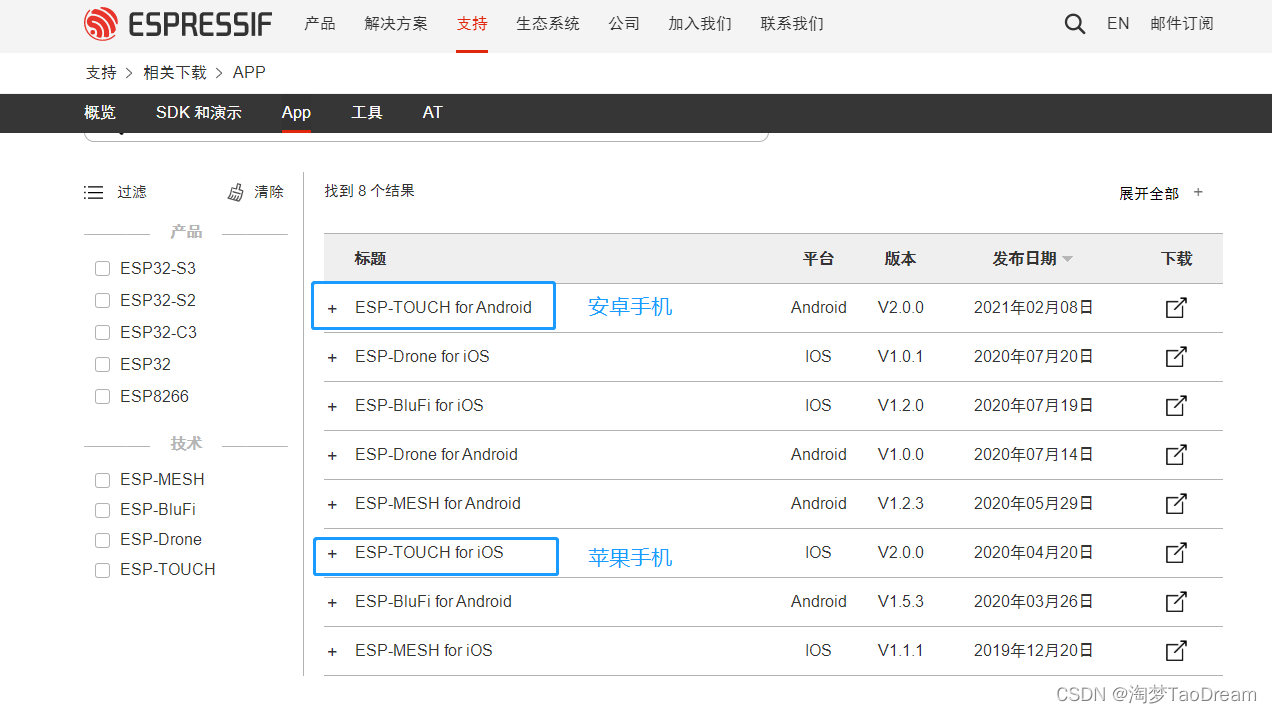Expand the ESP-Drone for Android row
The height and width of the screenshot is (713, 1272).
333,456
